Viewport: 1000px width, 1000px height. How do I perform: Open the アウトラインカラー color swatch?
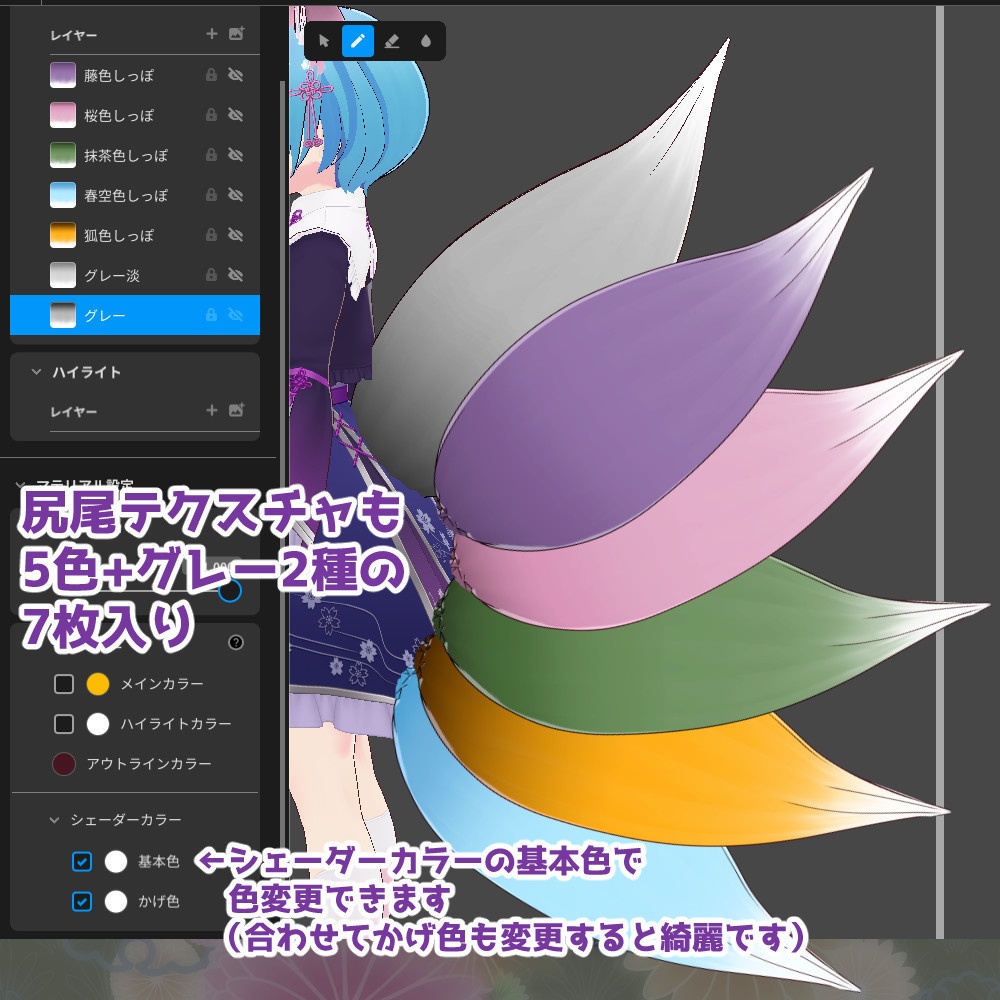pos(65,763)
